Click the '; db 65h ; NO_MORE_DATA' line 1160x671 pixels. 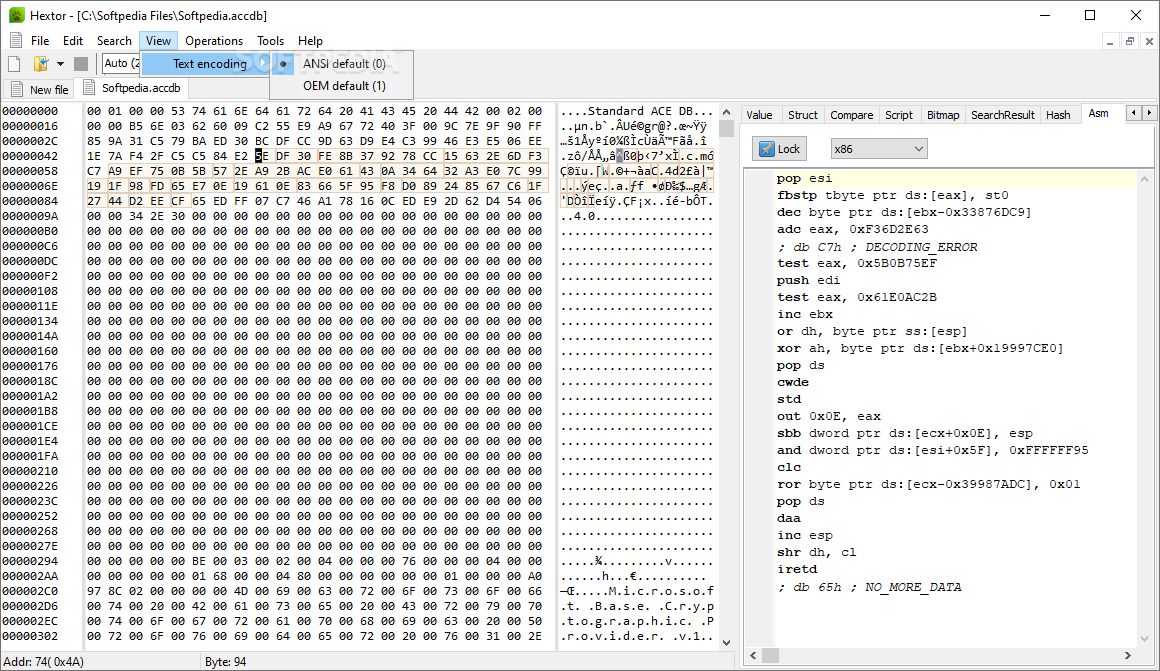(869, 587)
